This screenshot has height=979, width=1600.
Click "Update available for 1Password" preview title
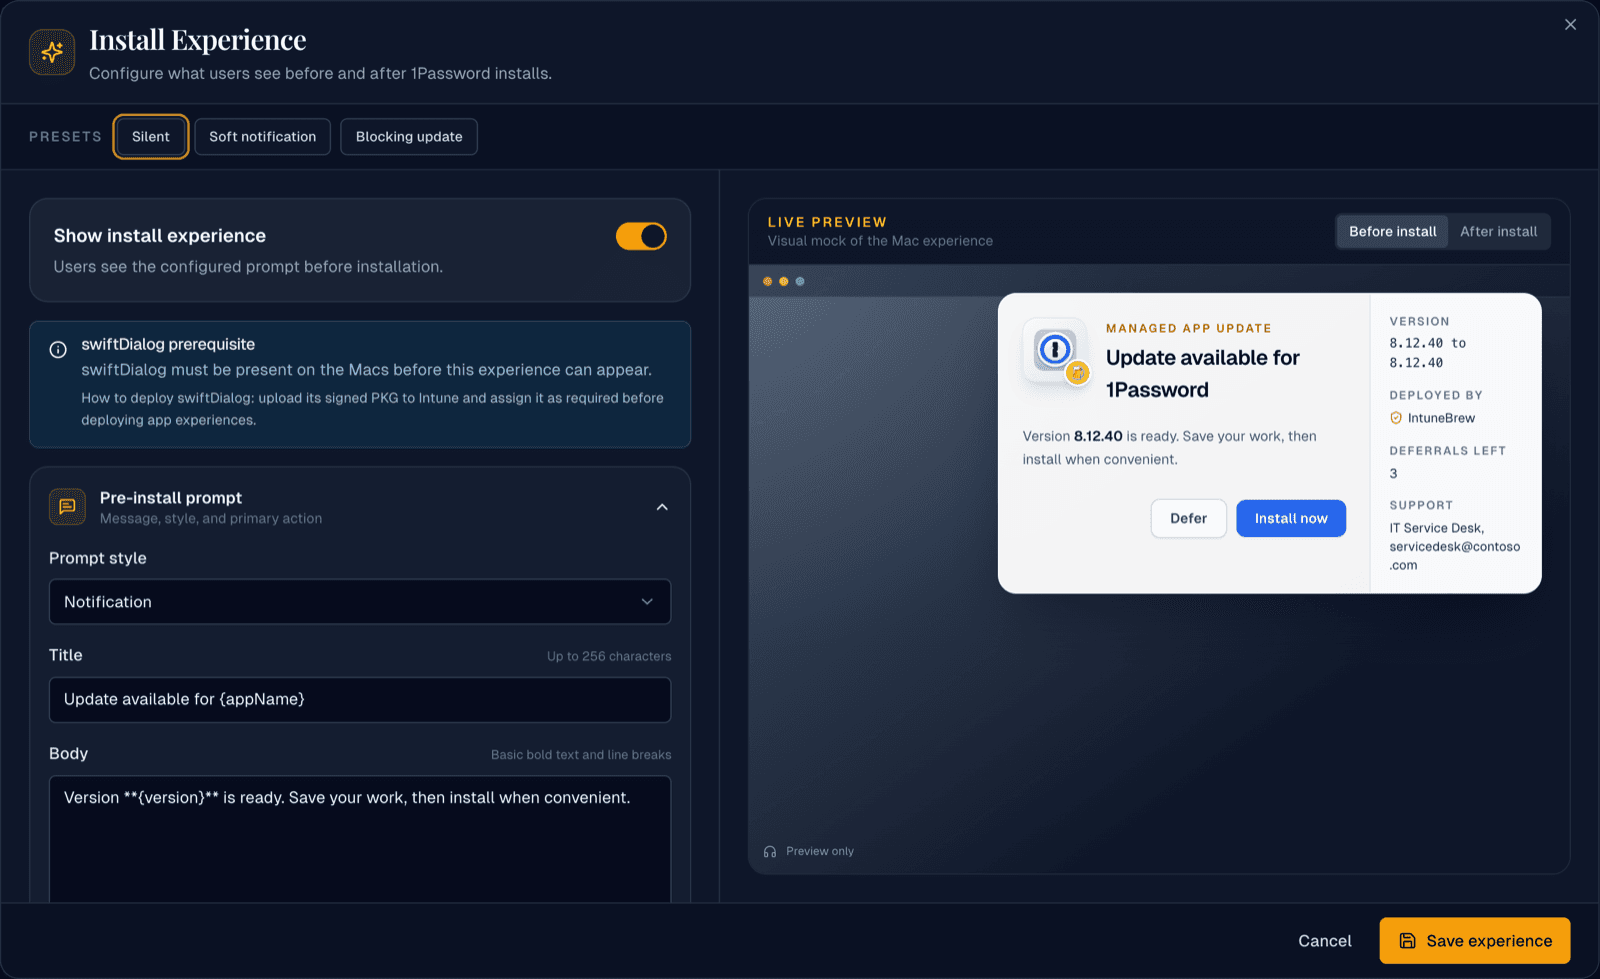pyautogui.click(x=1203, y=374)
